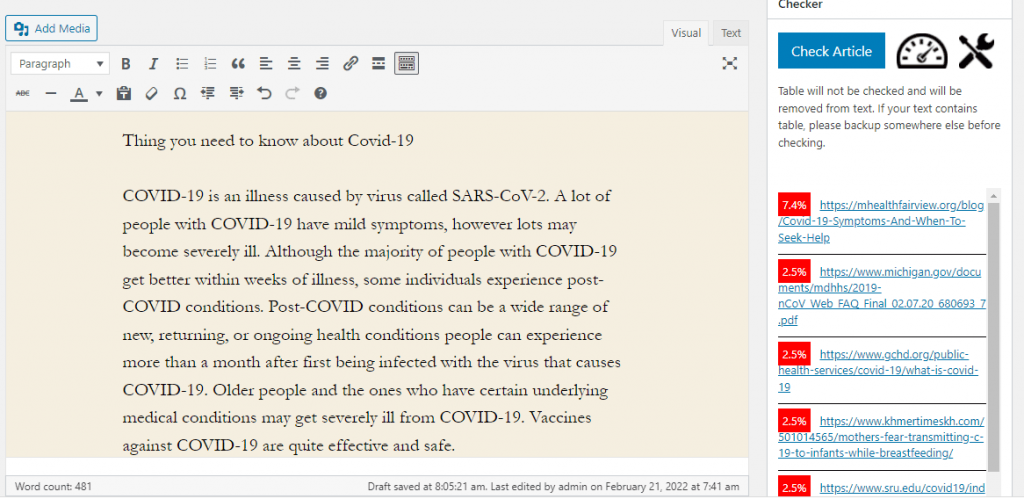Click the Check Article button
1024x499 pixels.
[x=831, y=51]
